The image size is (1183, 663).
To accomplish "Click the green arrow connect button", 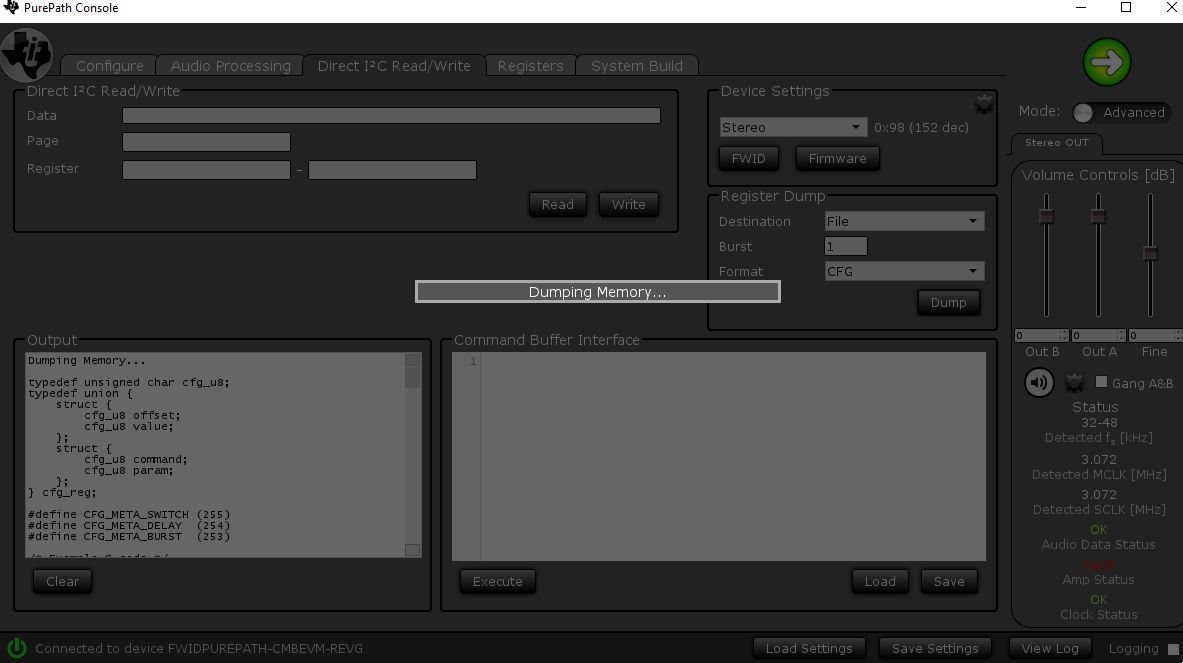I will [1107, 62].
